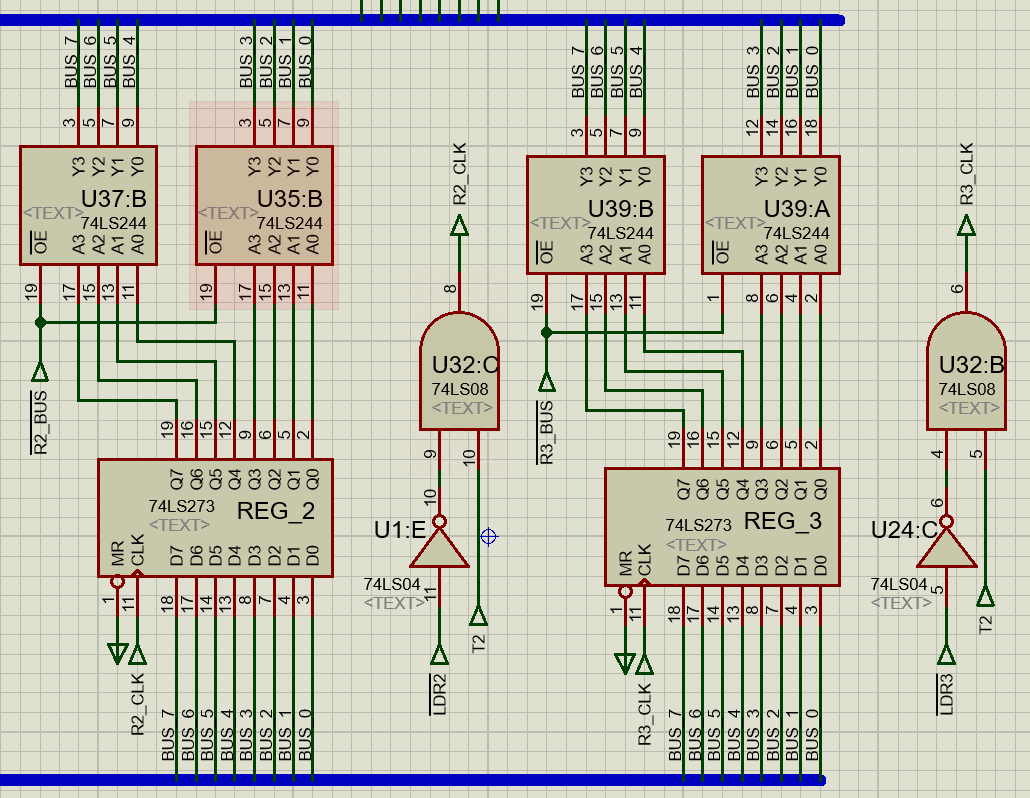Click the OE pin label inside U37:B
The height and width of the screenshot is (798, 1030).
pyautogui.click(x=39, y=242)
